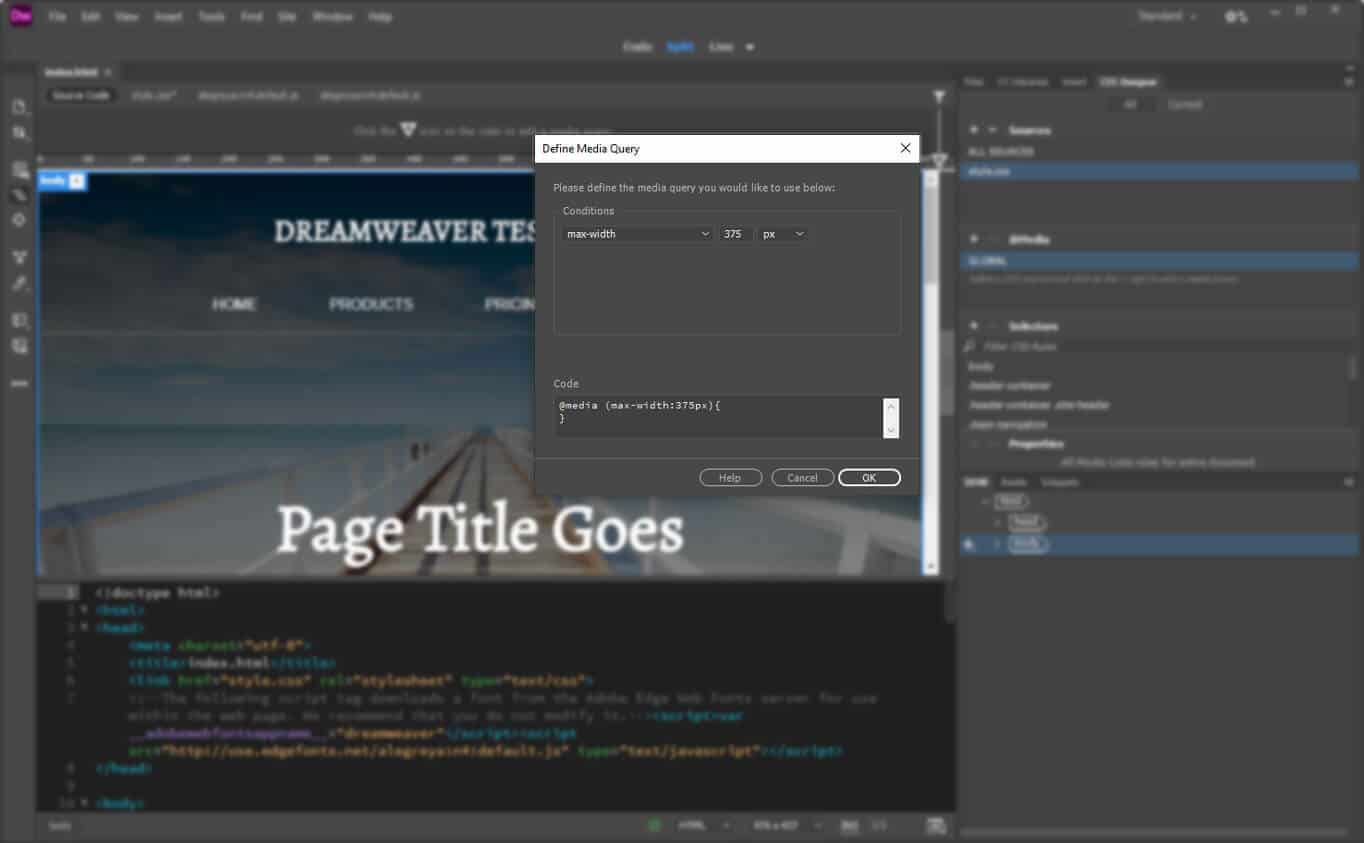Click Open Documents icon in left toolbar
1364x843 pixels.
(19, 107)
